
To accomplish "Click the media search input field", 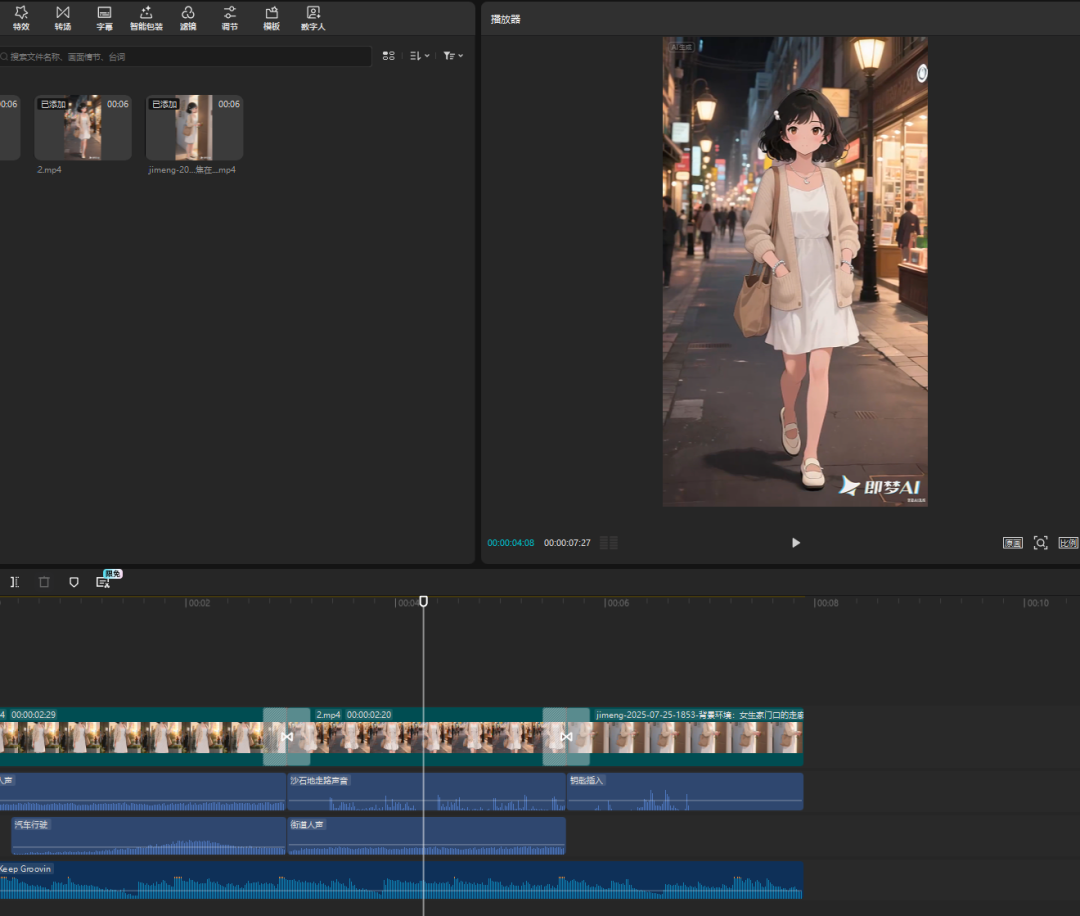I will pos(185,56).
